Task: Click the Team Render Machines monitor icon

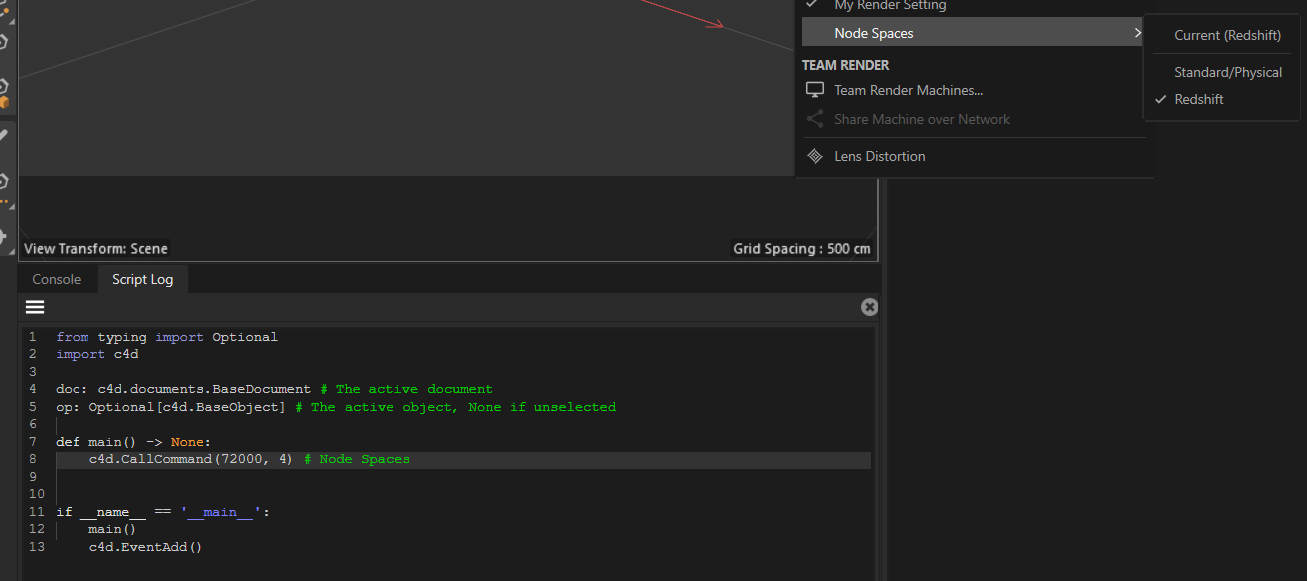Action: point(815,90)
